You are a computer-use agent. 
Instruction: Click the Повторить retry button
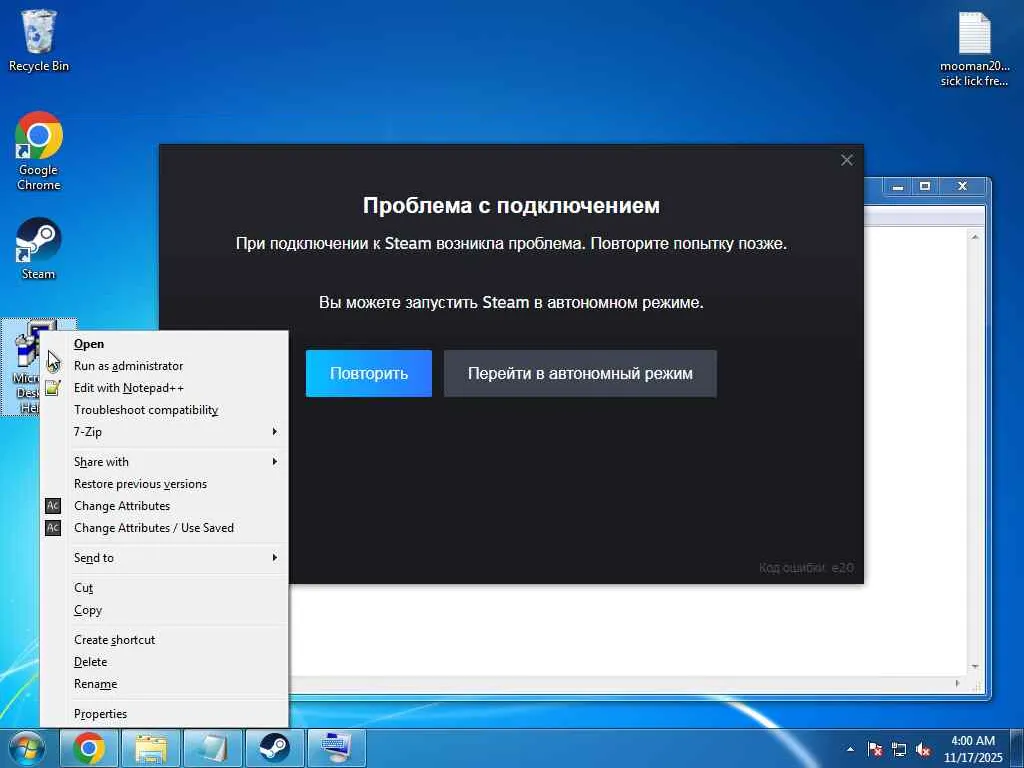369,374
